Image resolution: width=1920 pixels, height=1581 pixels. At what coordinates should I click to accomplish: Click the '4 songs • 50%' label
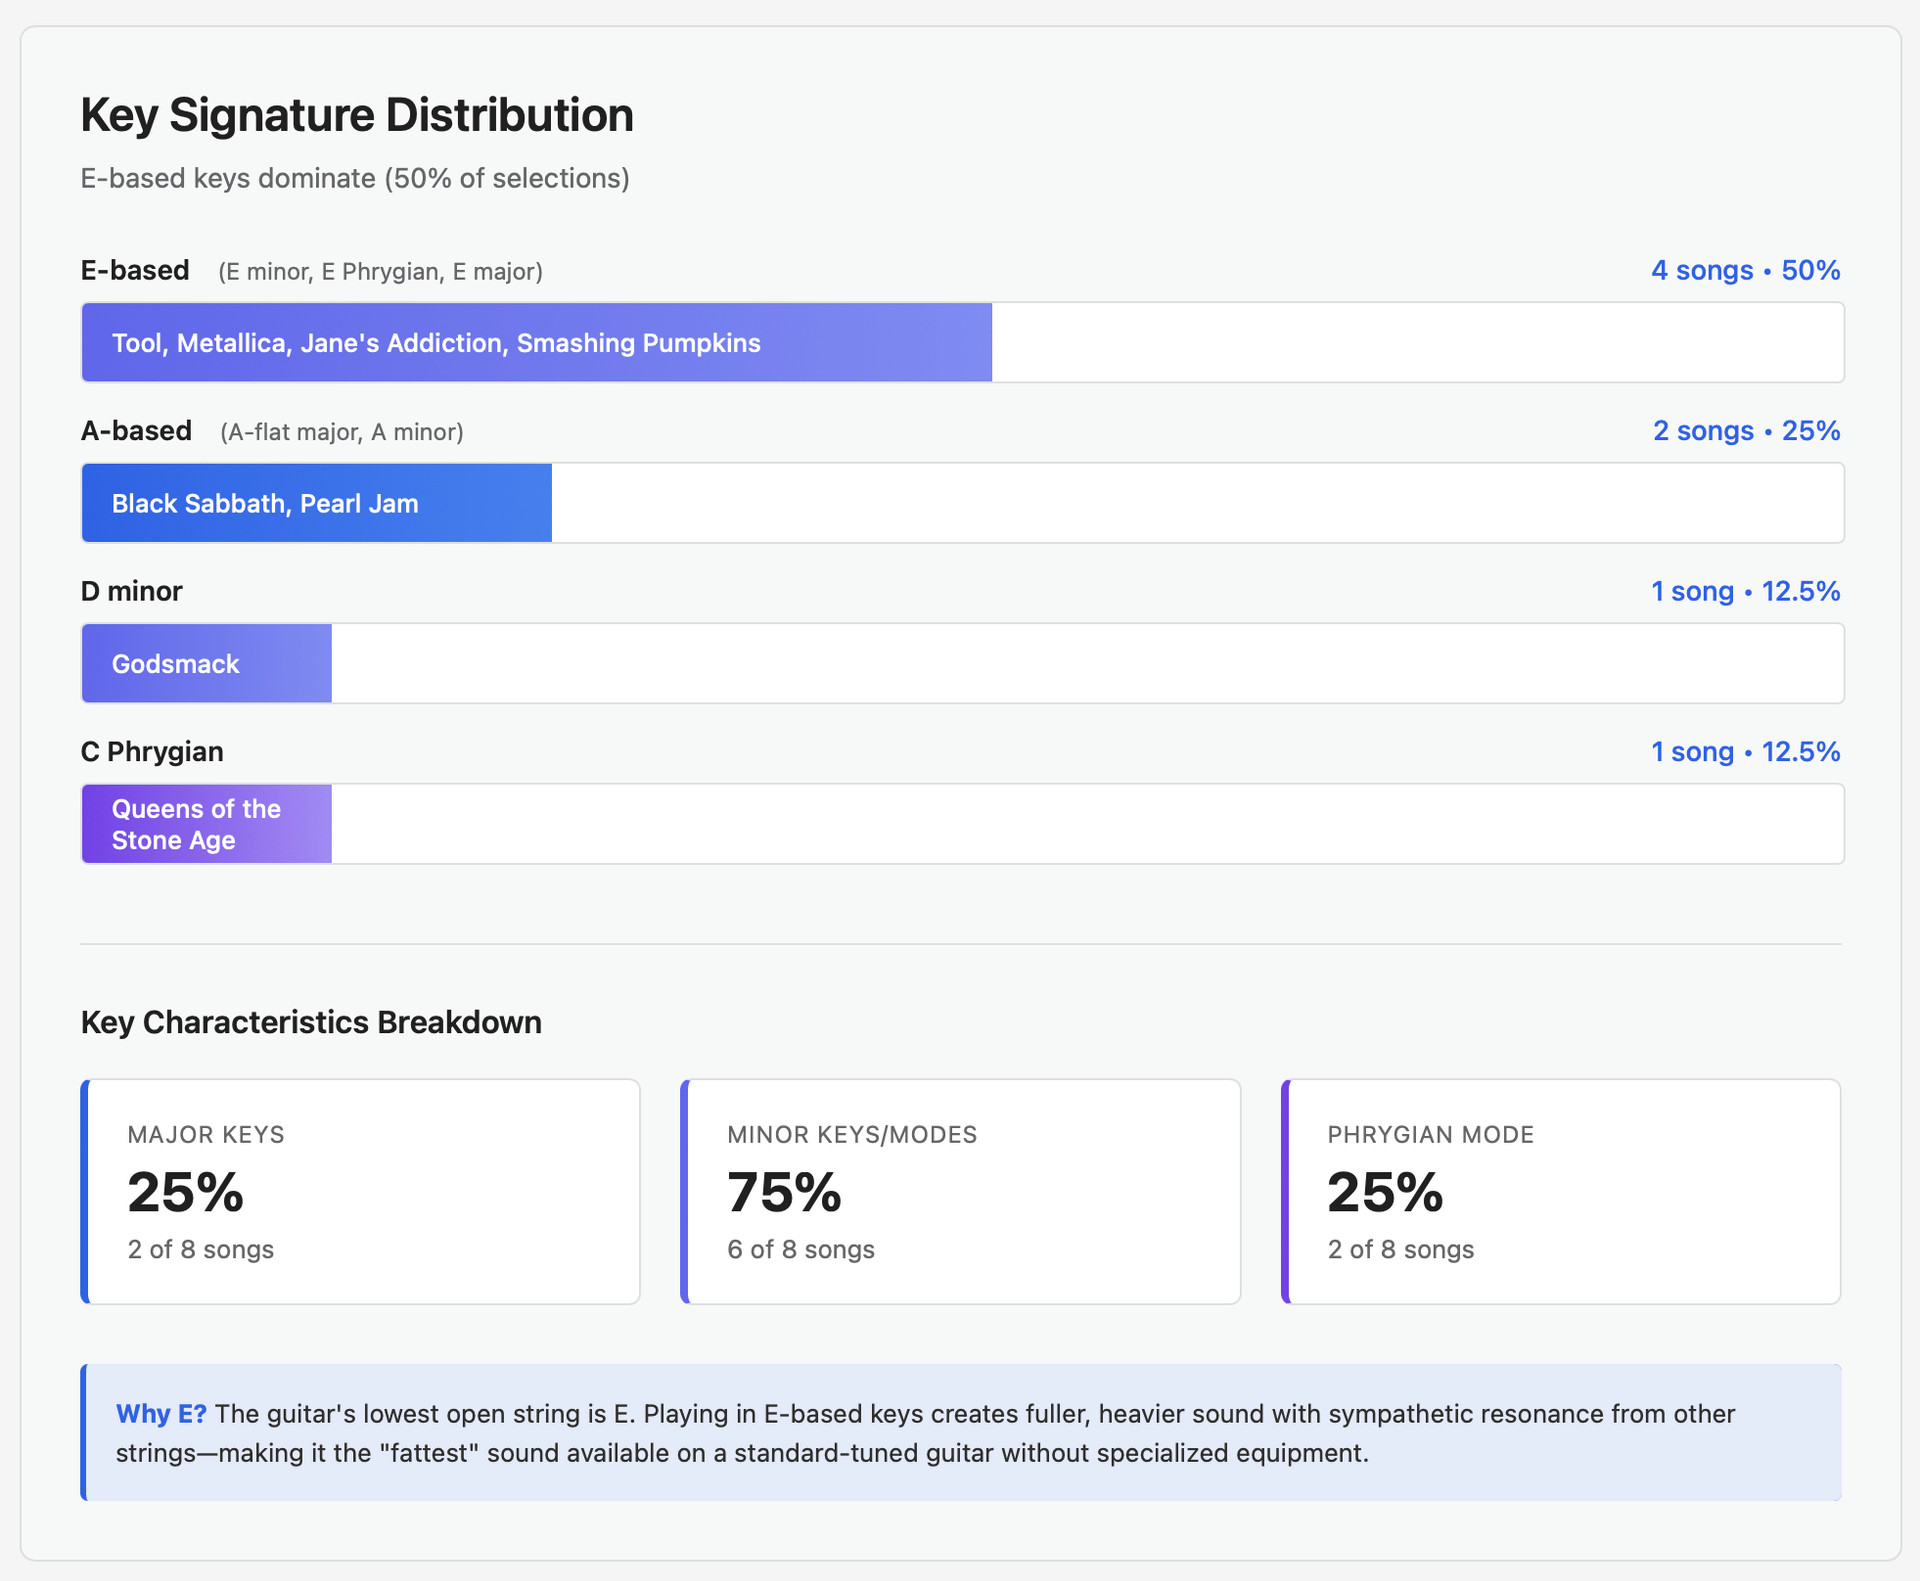point(1745,271)
